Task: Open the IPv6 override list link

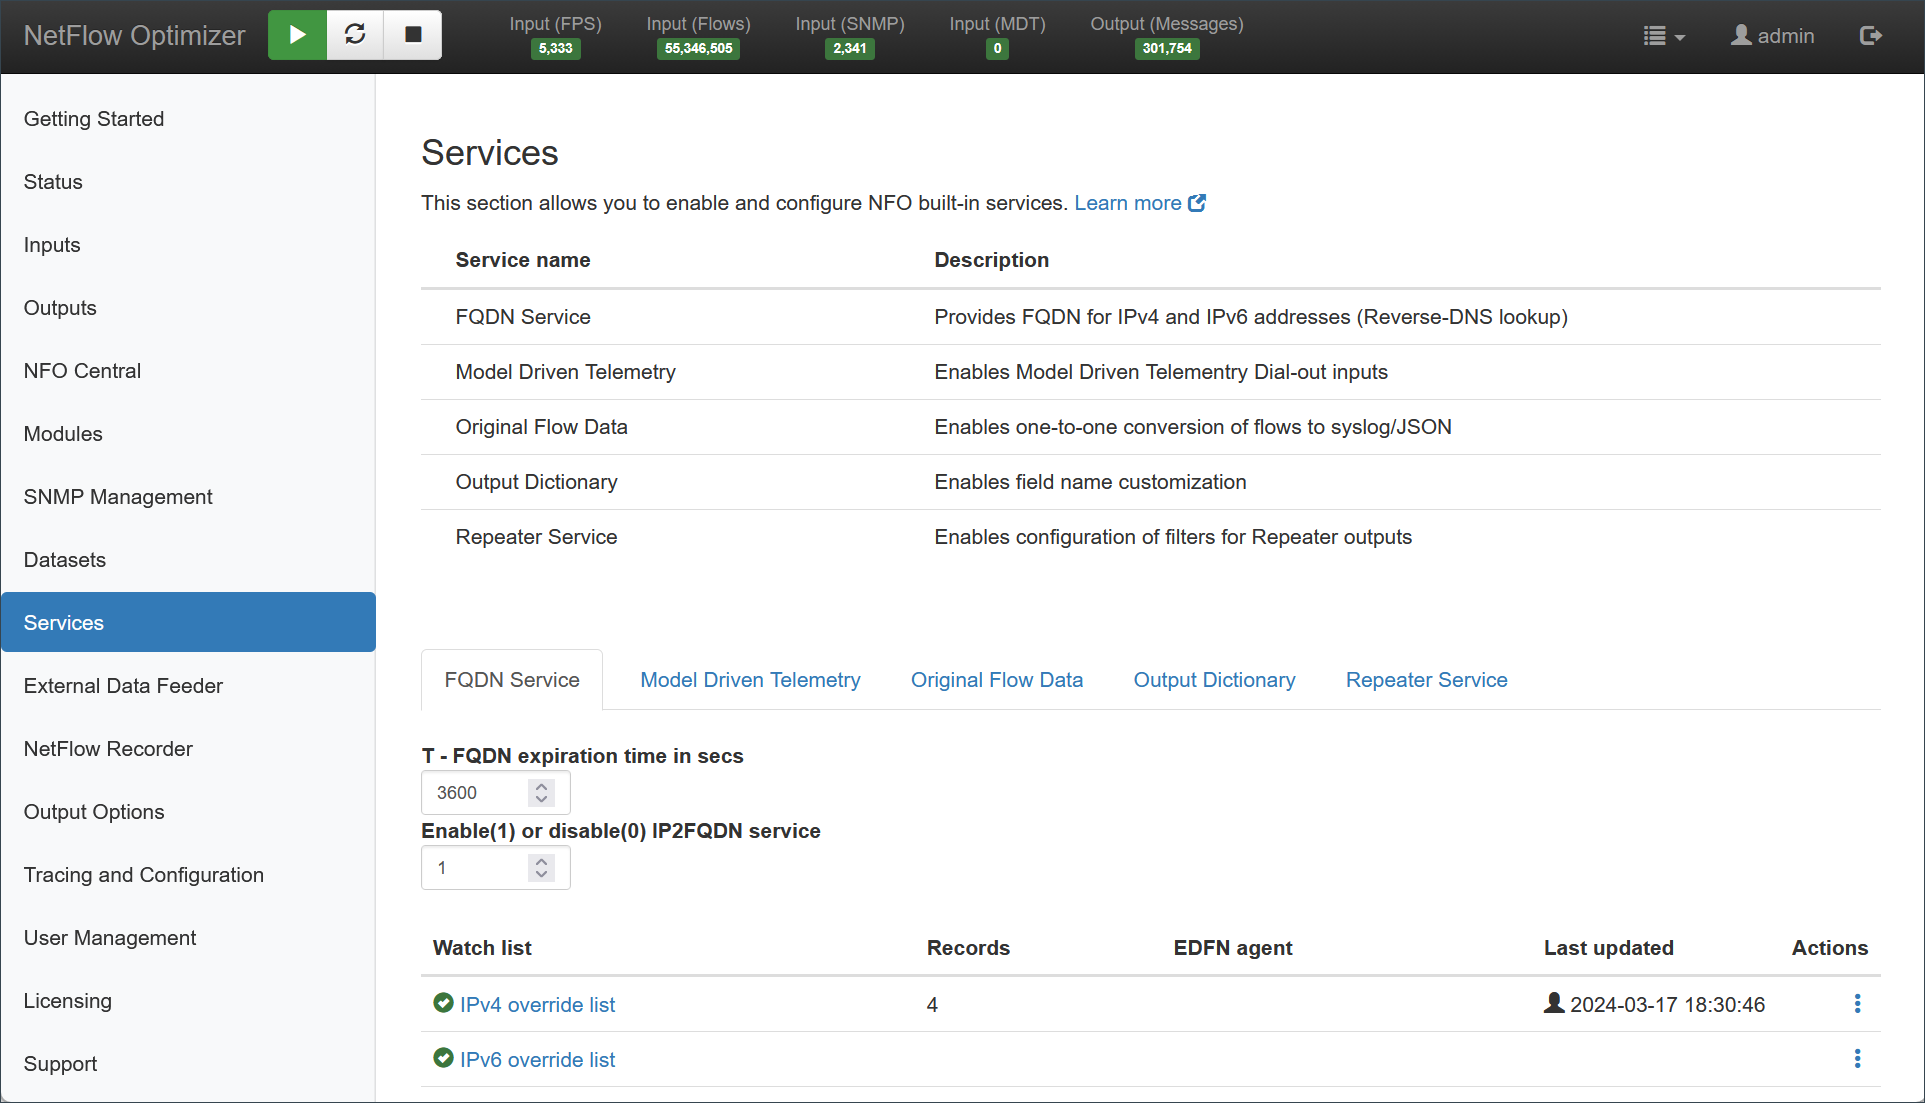Action: click(x=537, y=1059)
